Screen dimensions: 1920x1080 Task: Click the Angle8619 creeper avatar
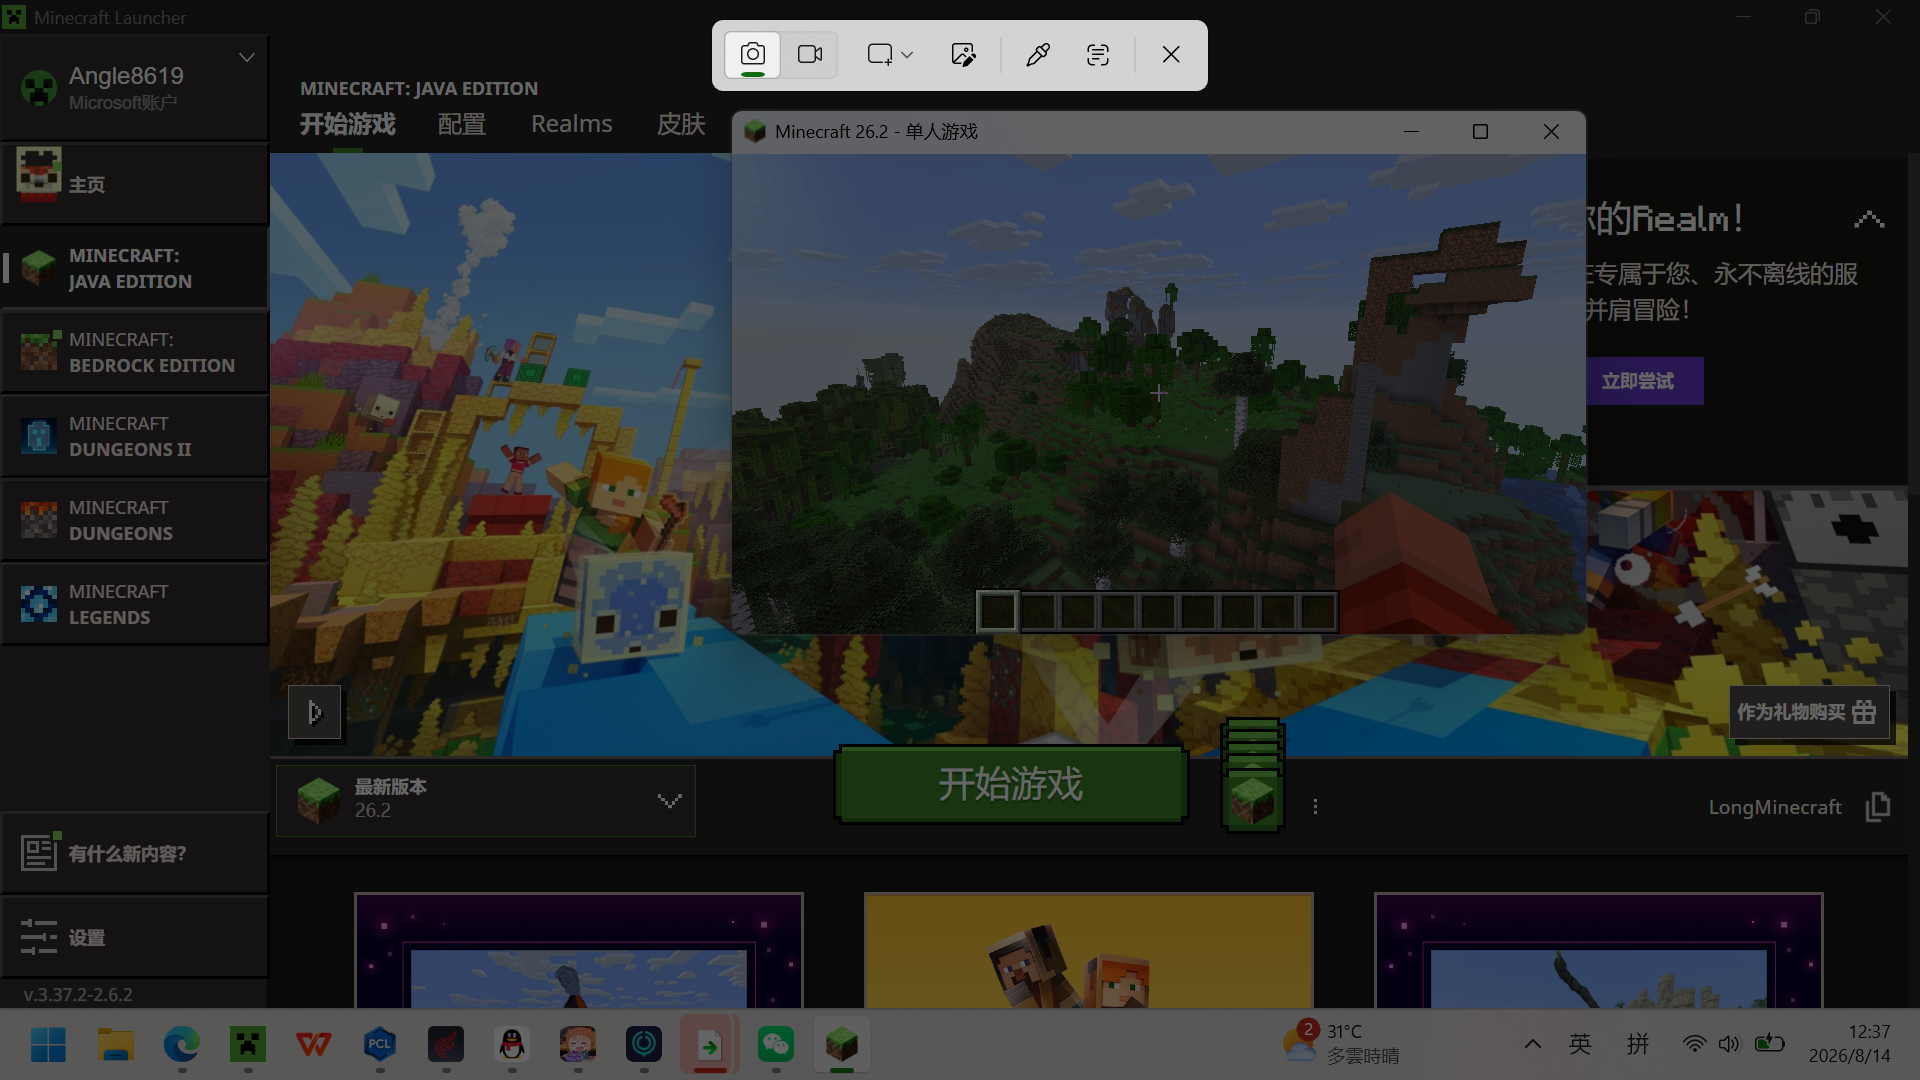(39, 88)
